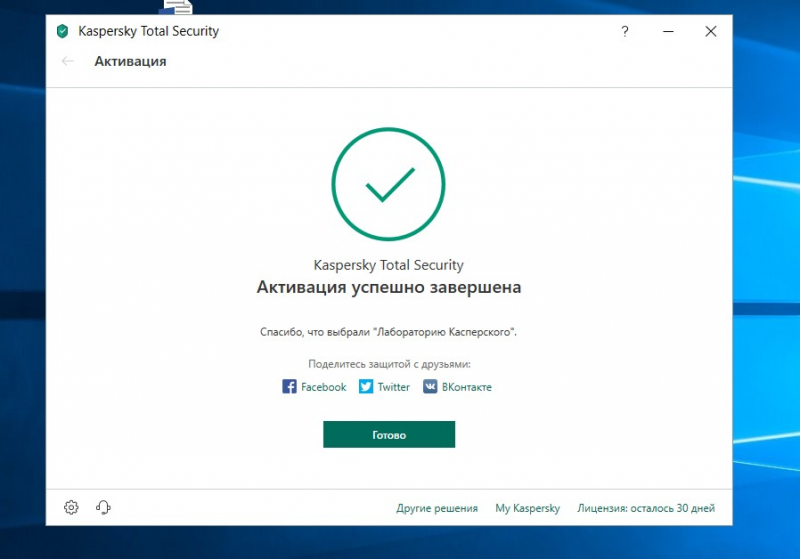Click the Готово button
Image resolution: width=800 pixels, height=559 pixels.
pyautogui.click(x=389, y=435)
